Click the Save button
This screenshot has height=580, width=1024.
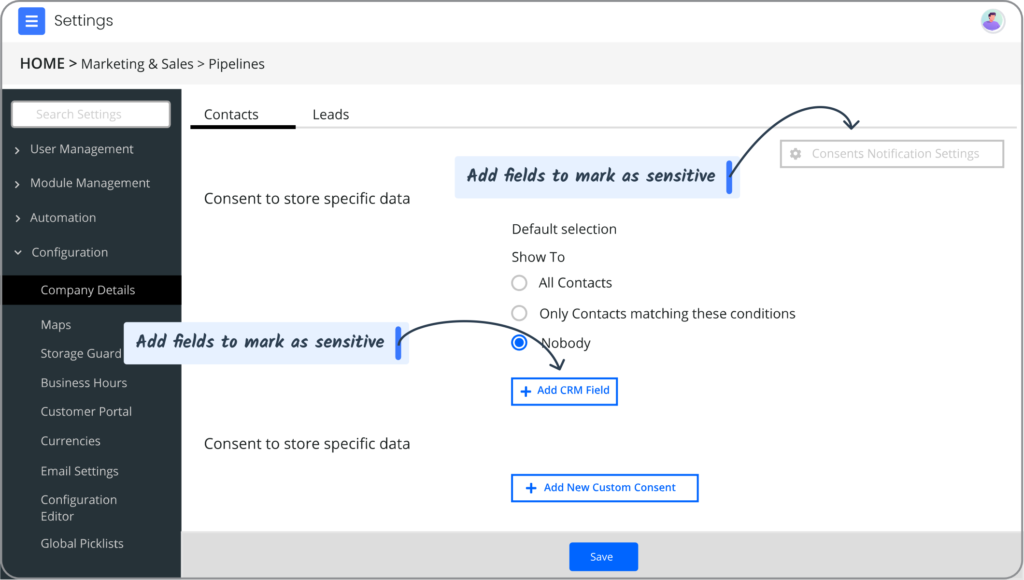[603, 556]
